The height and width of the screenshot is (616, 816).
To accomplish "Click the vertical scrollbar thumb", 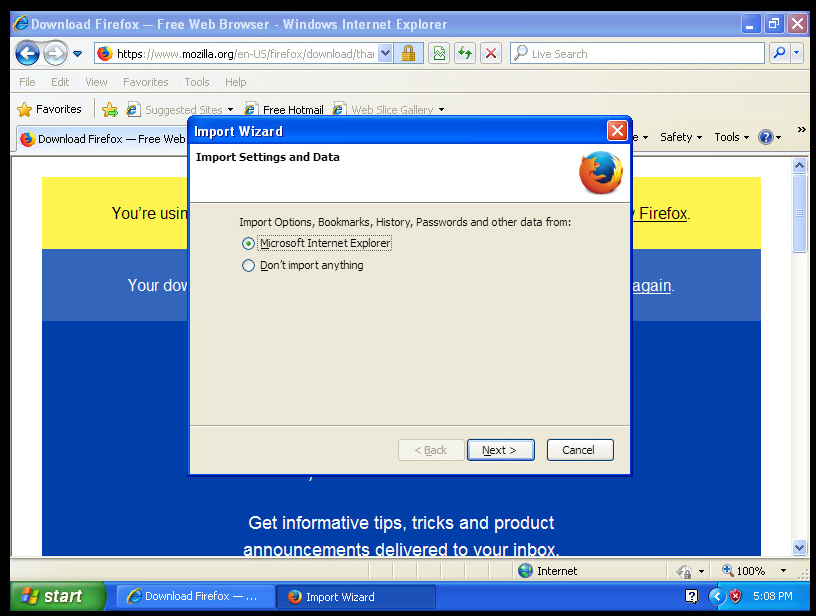I will (x=799, y=213).
